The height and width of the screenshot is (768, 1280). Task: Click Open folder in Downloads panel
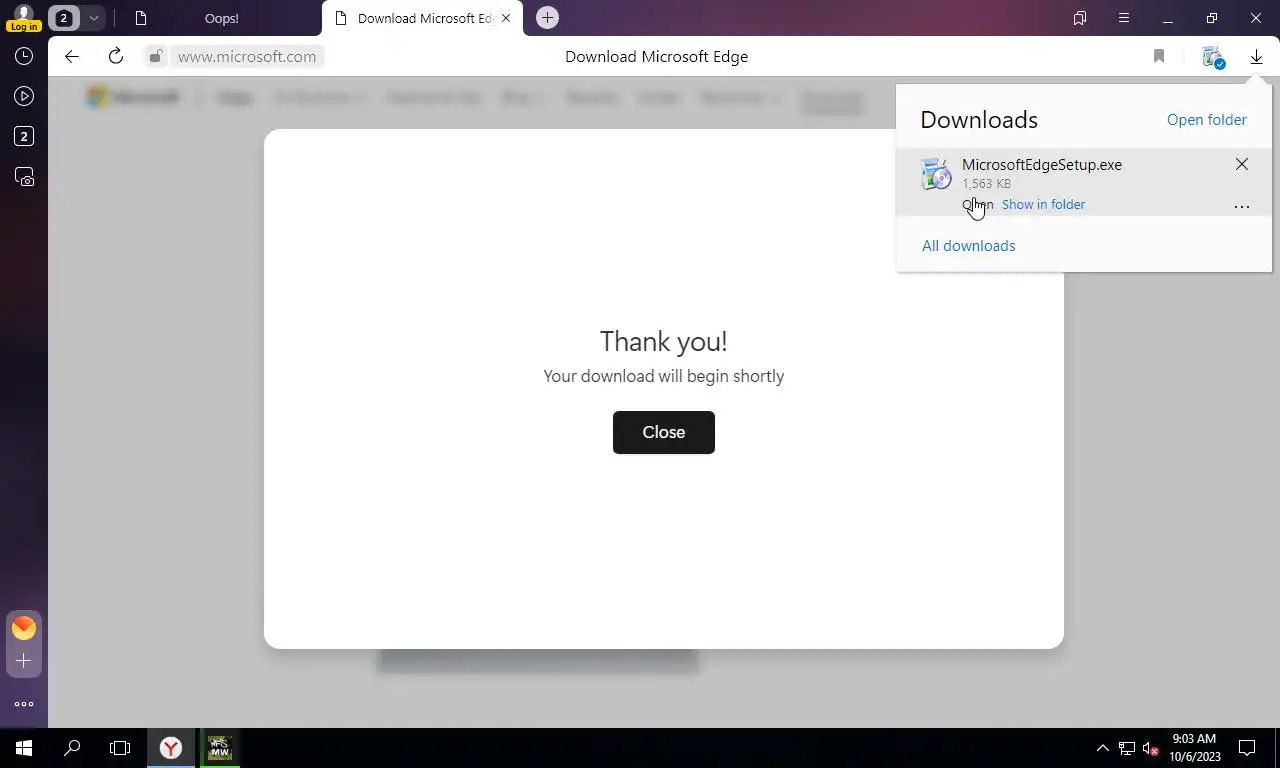[x=1206, y=119]
